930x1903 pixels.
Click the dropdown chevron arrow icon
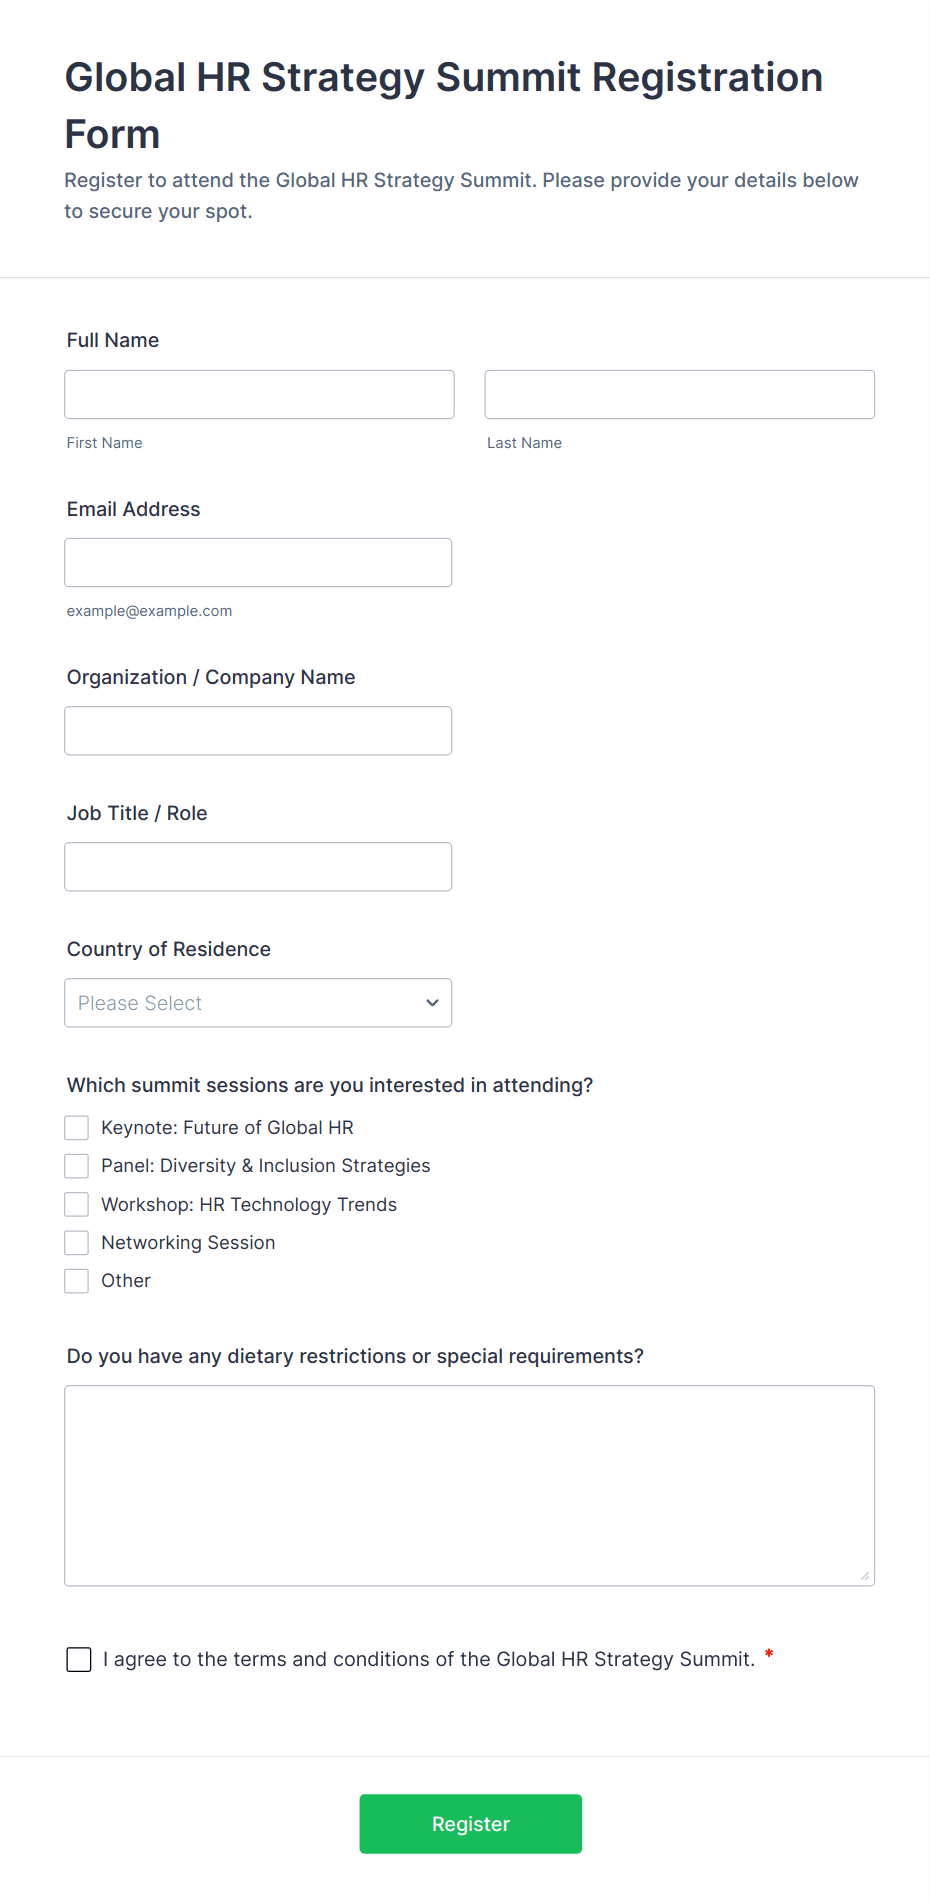click(432, 1003)
